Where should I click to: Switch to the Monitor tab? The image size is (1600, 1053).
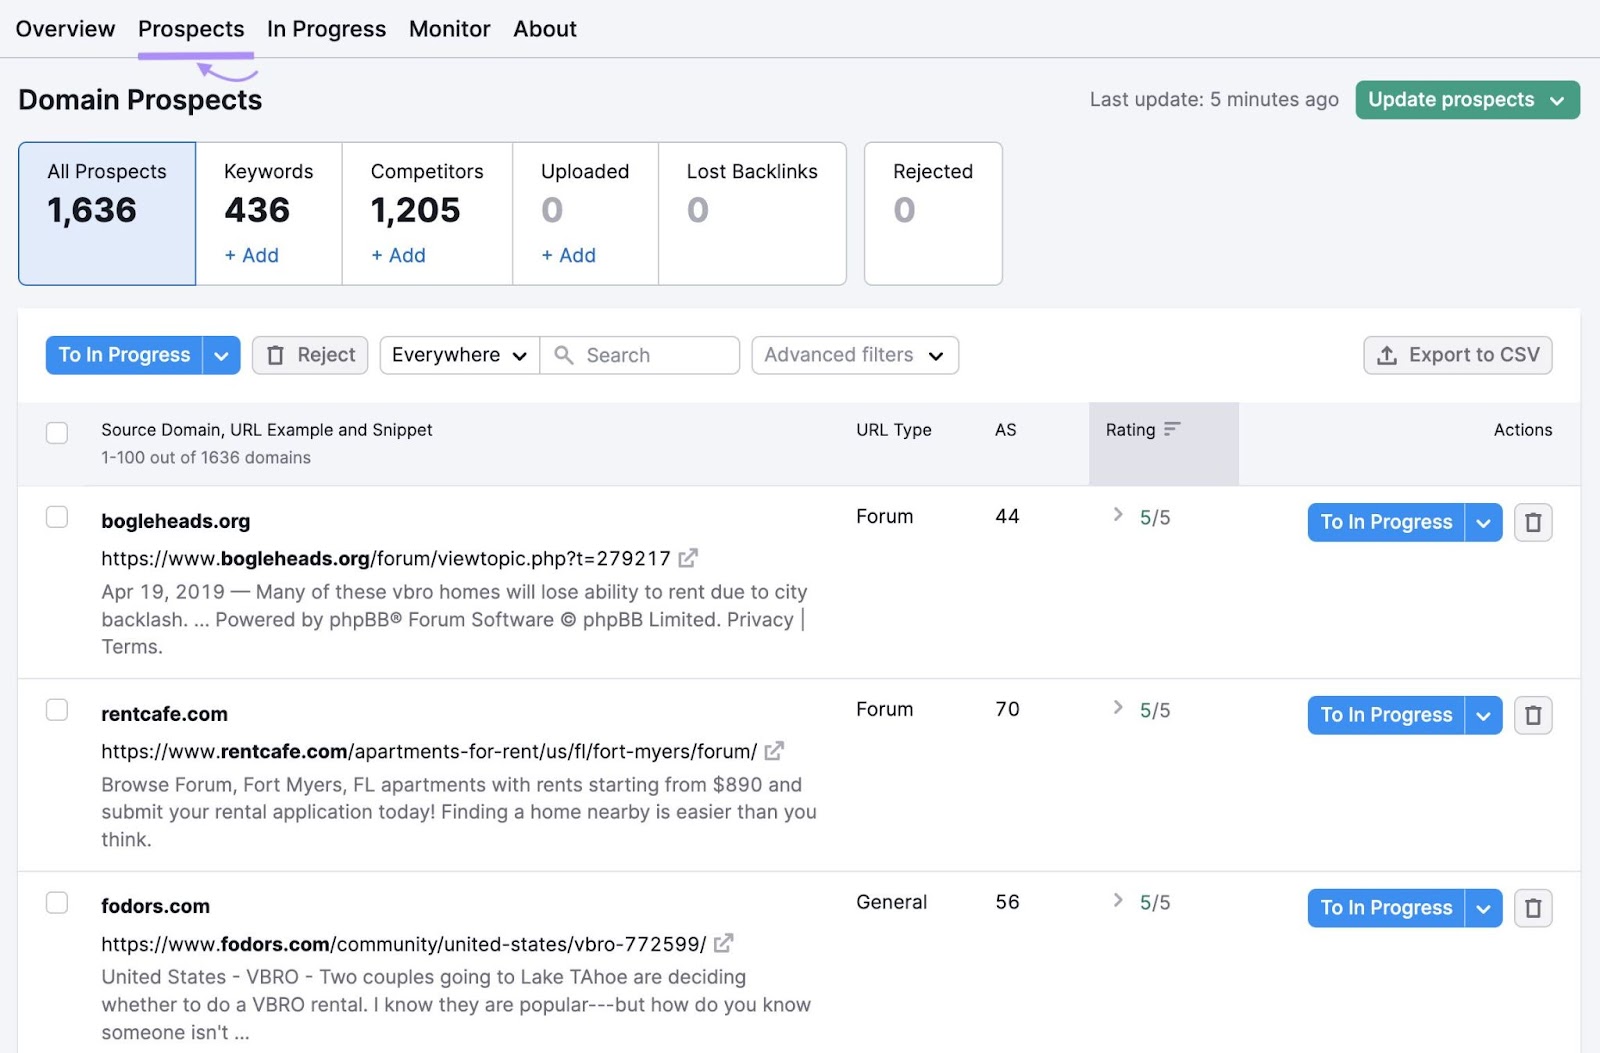(x=449, y=28)
